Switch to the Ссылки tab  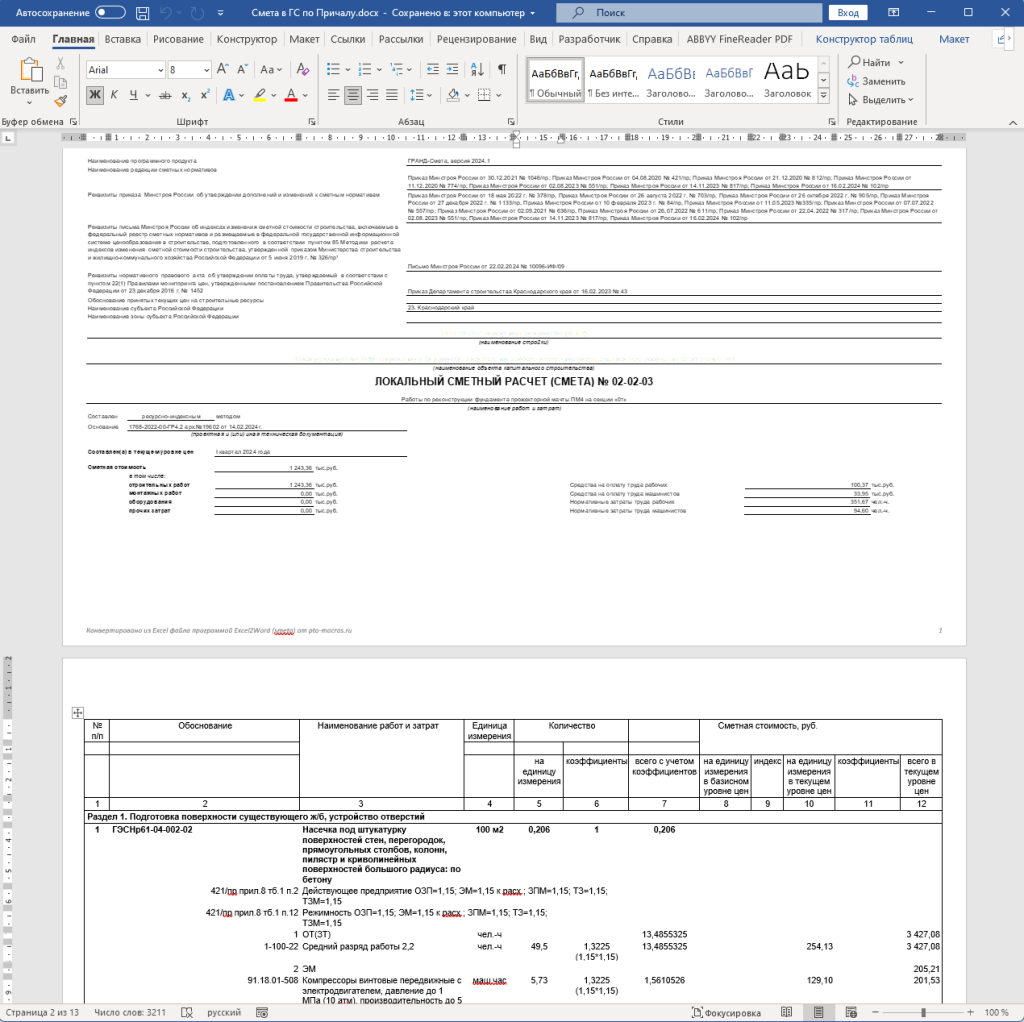[x=347, y=39]
